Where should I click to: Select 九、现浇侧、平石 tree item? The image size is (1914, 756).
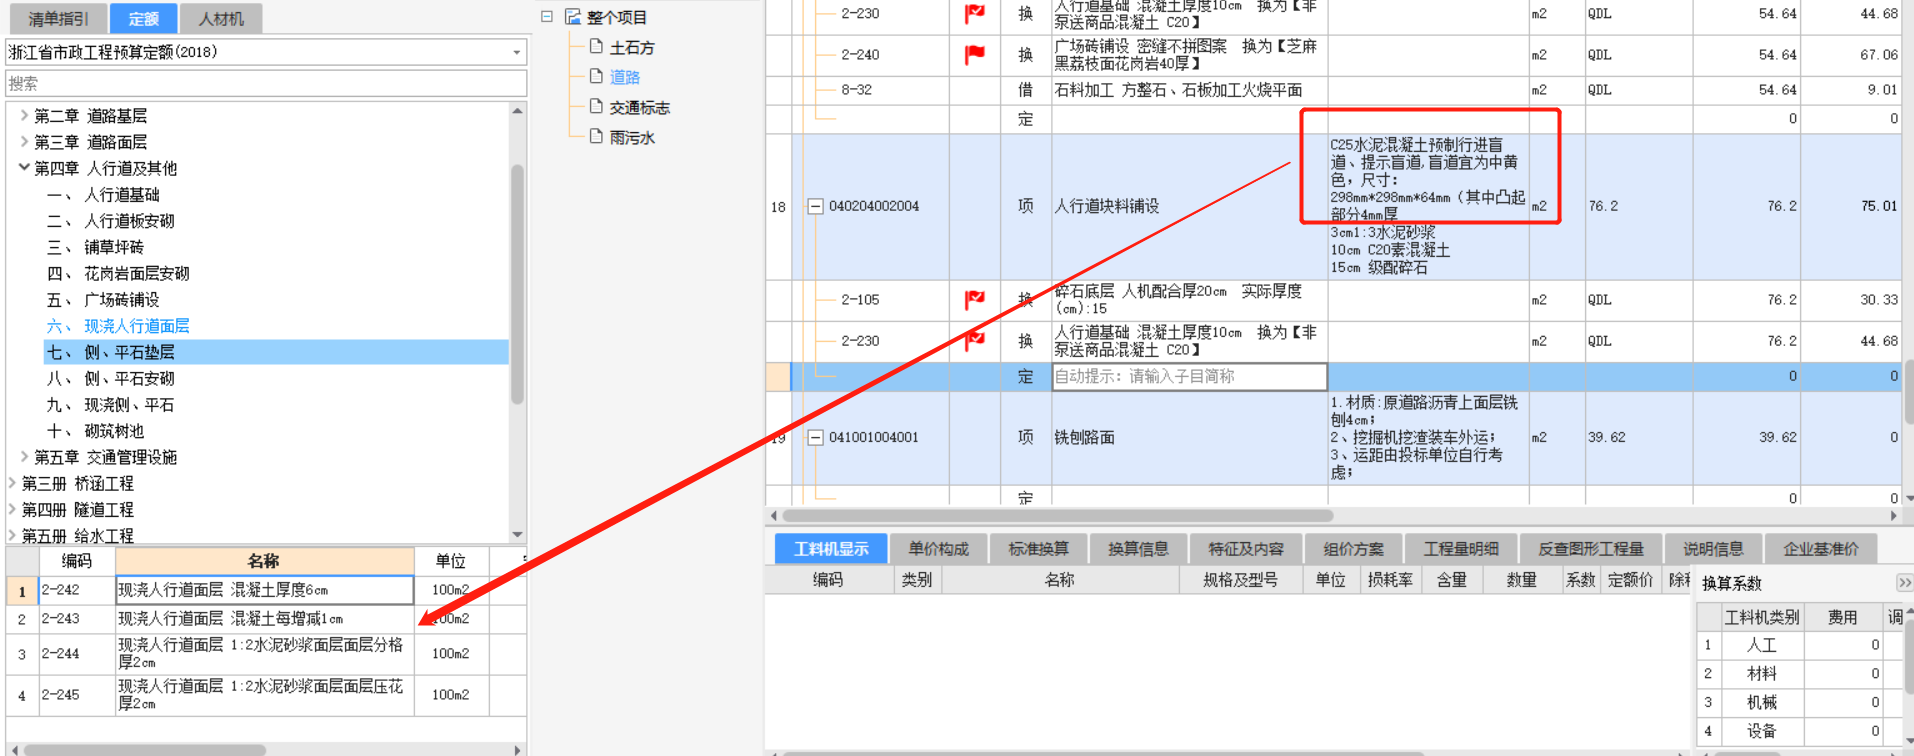110,404
